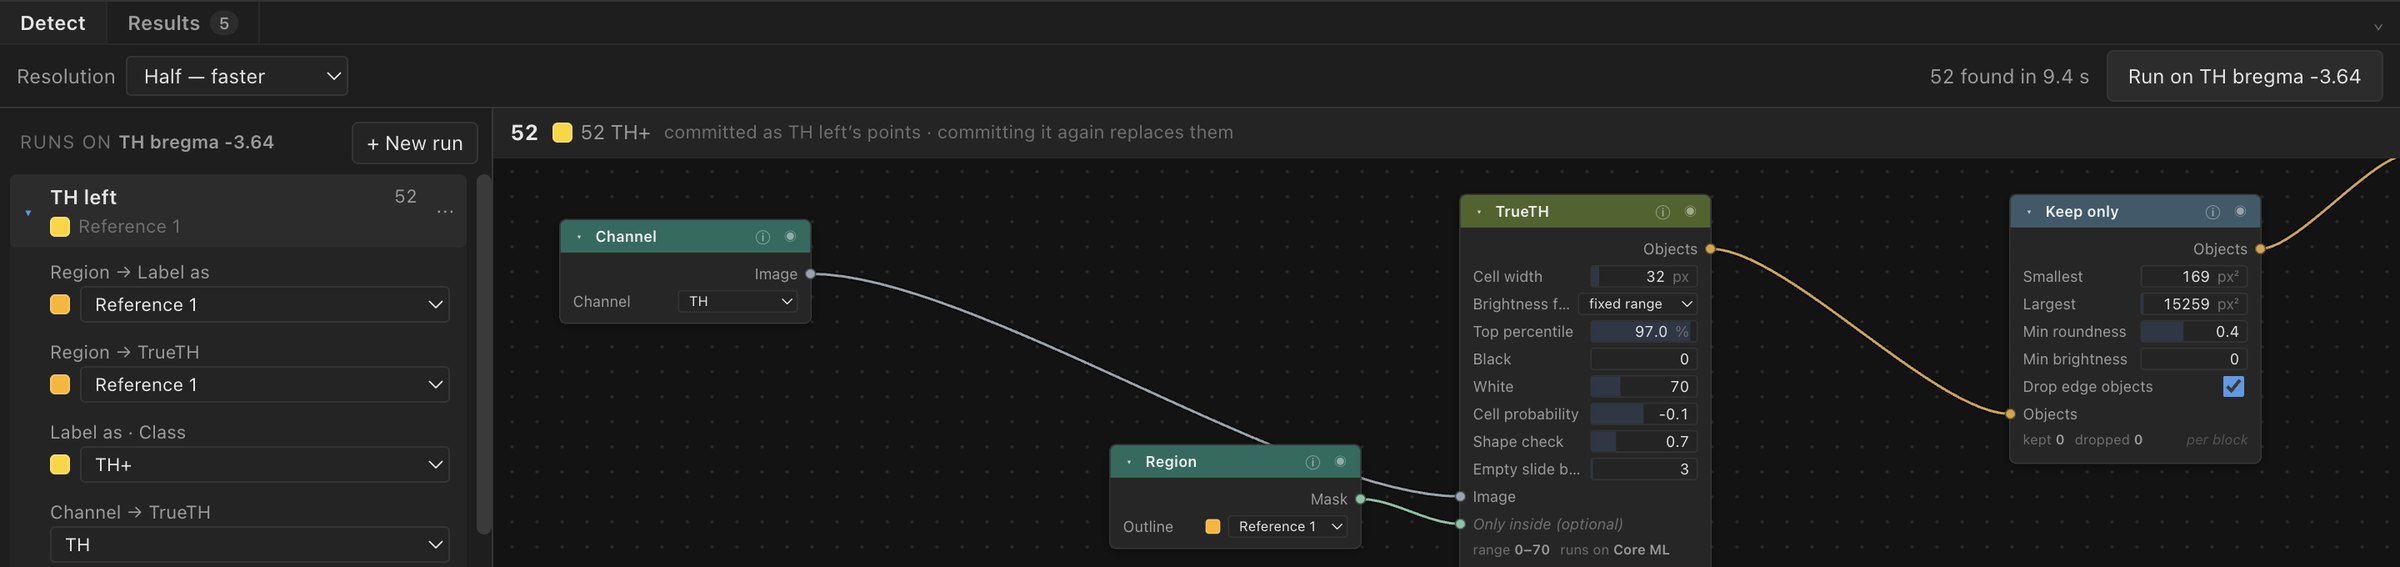The width and height of the screenshot is (2400, 567).
Task: Open Region Label as Reference dropdown
Action: pyautogui.click(x=265, y=305)
